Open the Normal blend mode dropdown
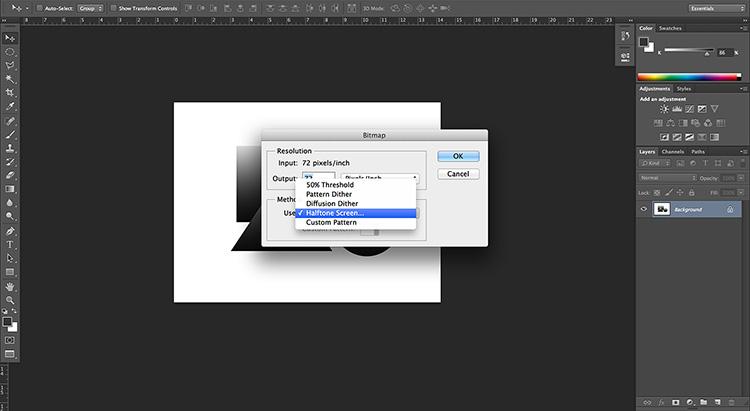The height and width of the screenshot is (411, 750). point(668,178)
